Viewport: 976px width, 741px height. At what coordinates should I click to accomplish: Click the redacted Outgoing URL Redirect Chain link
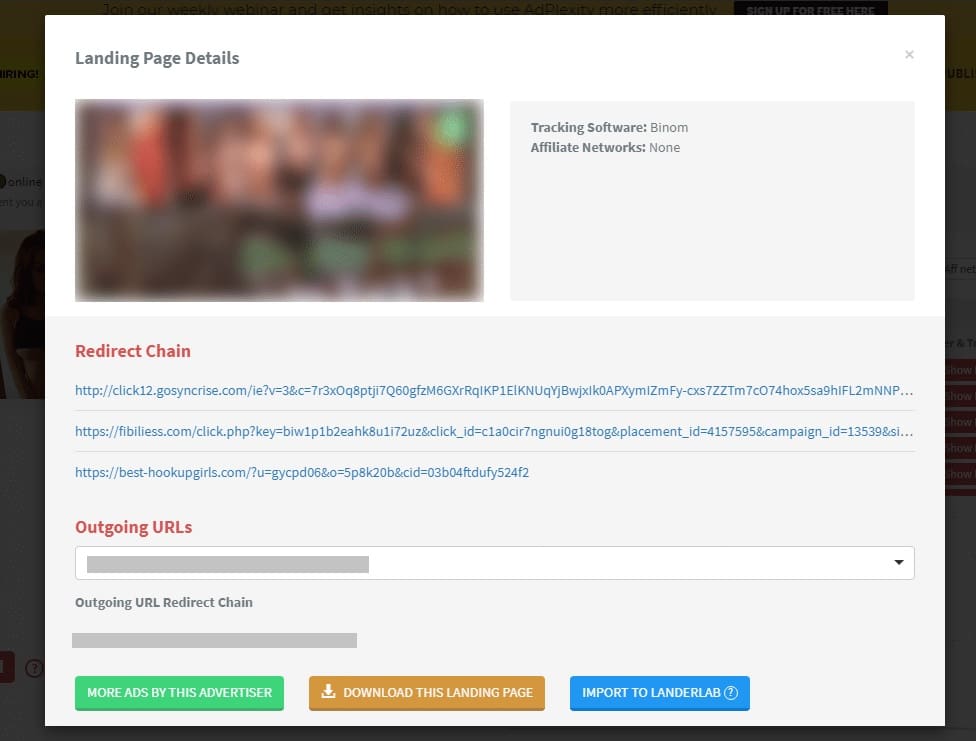pyautogui.click(x=214, y=640)
